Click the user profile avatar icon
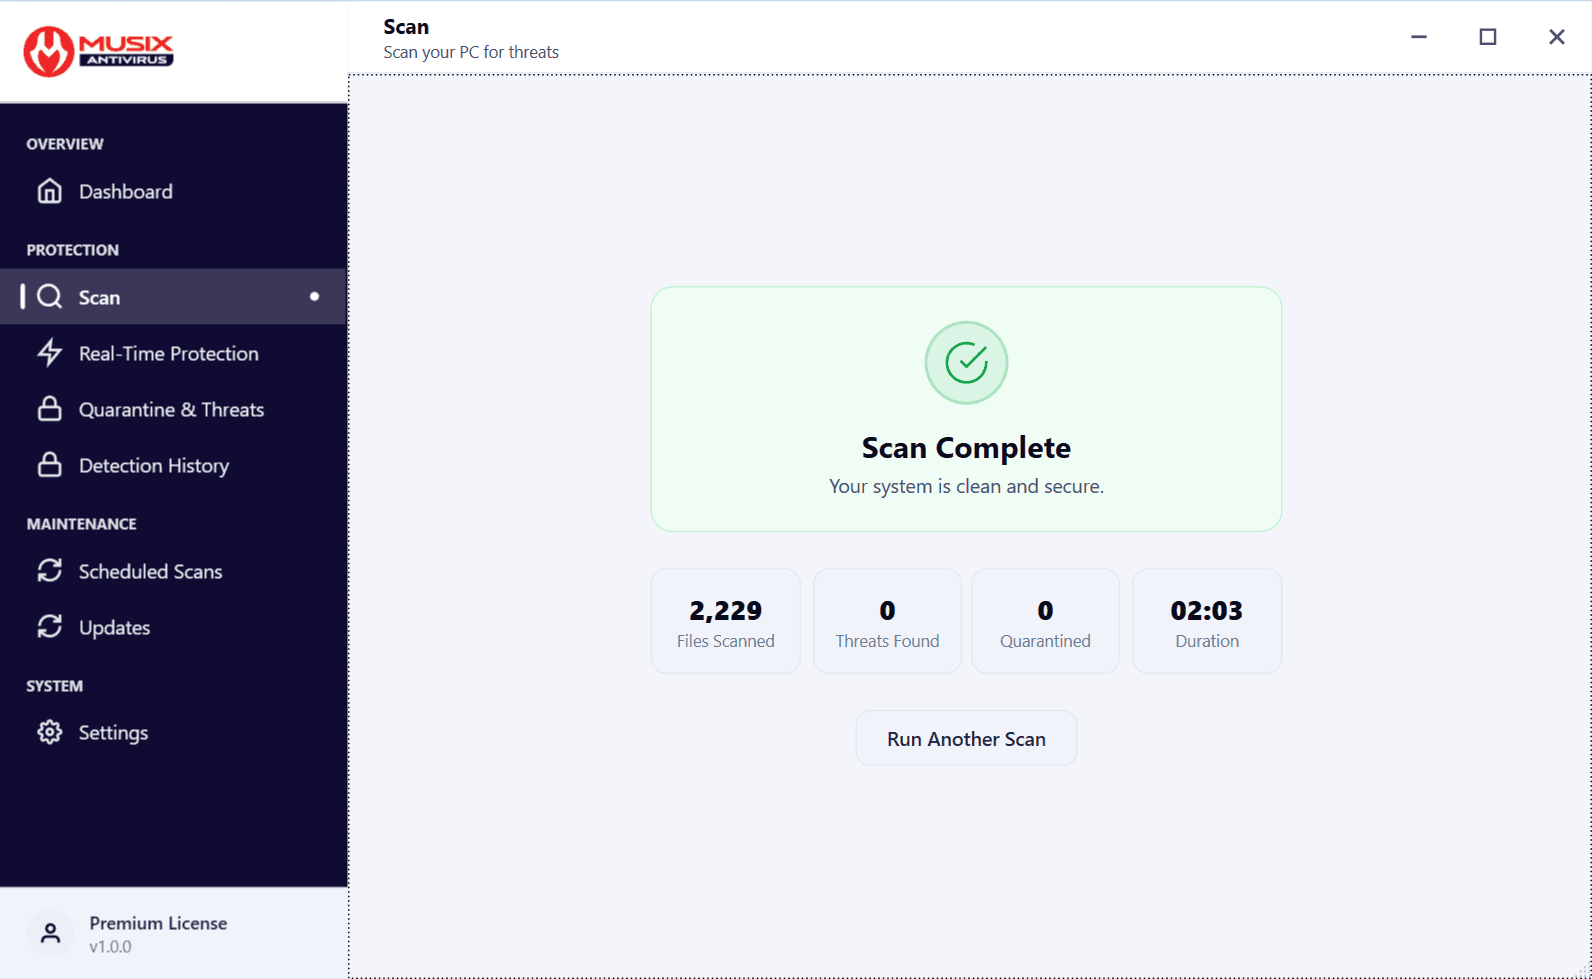Screen dimensions: 1592x979 (50, 934)
